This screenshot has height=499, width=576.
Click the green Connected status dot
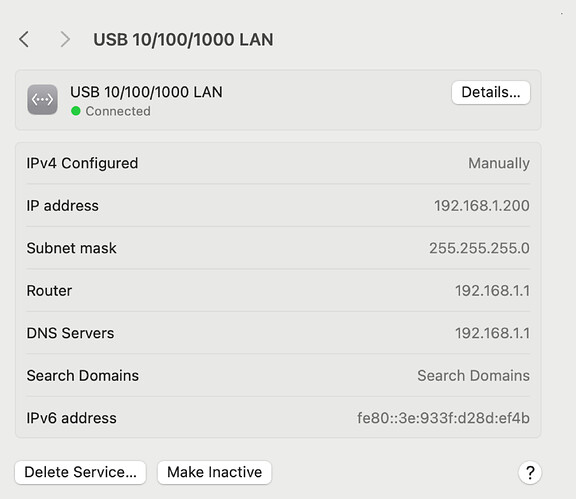point(76,111)
